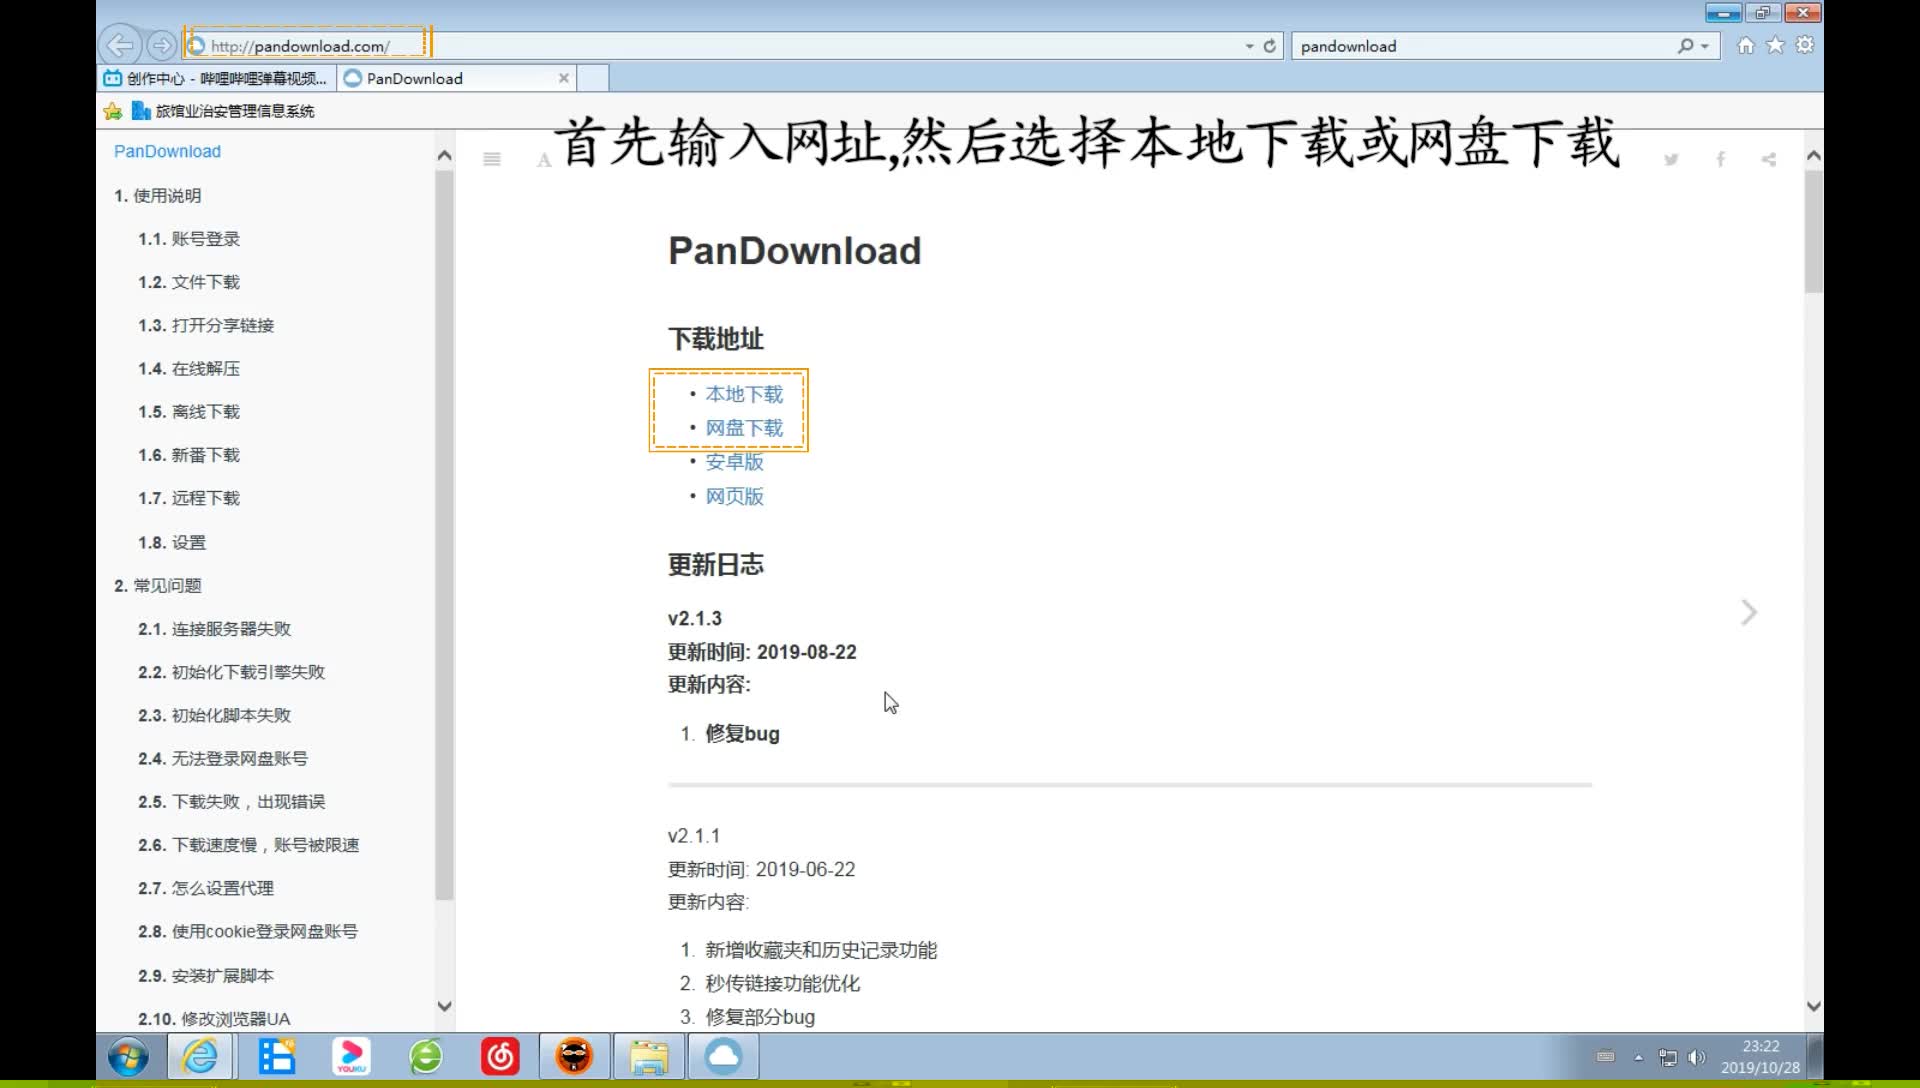Screen dimensions: 1920x1088
Task: Open 2.5. 下载失败，出现错误 section
Action: 232,802
